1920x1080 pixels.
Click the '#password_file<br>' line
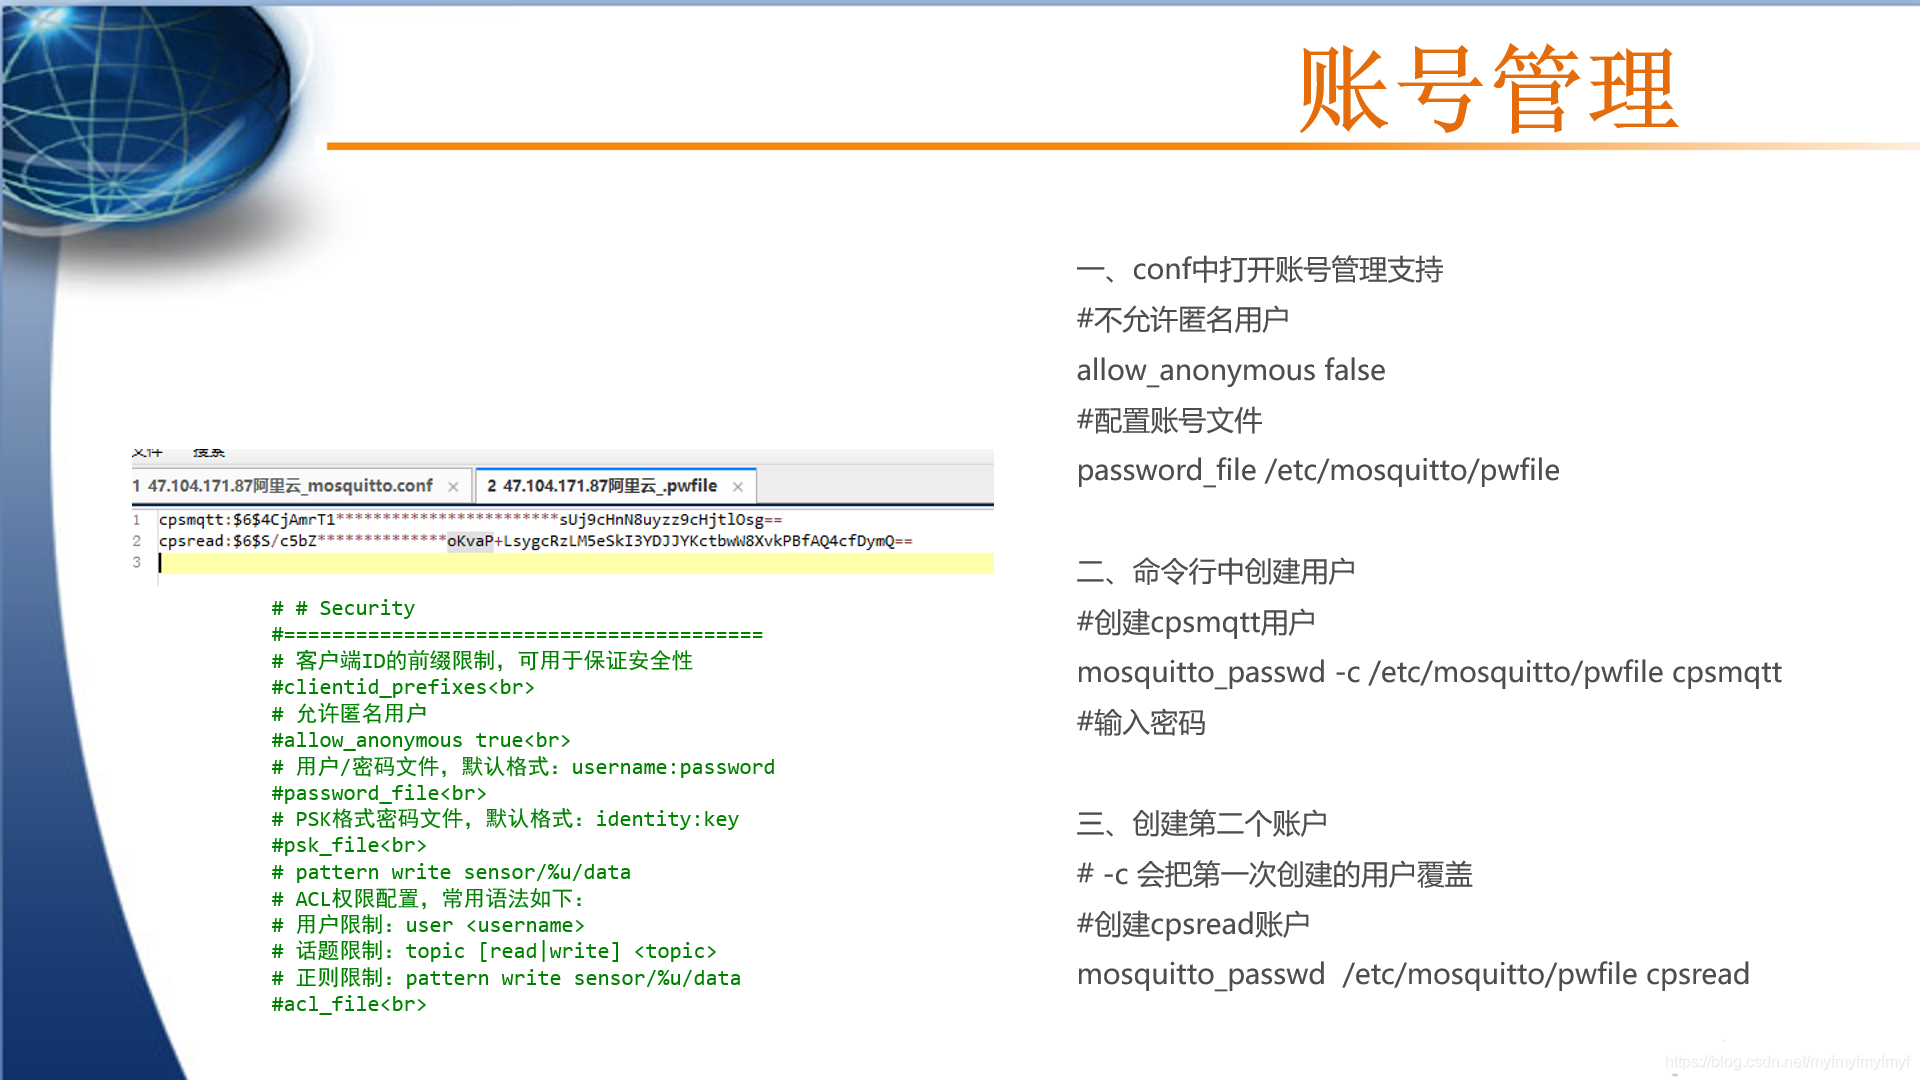click(x=379, y=793)
